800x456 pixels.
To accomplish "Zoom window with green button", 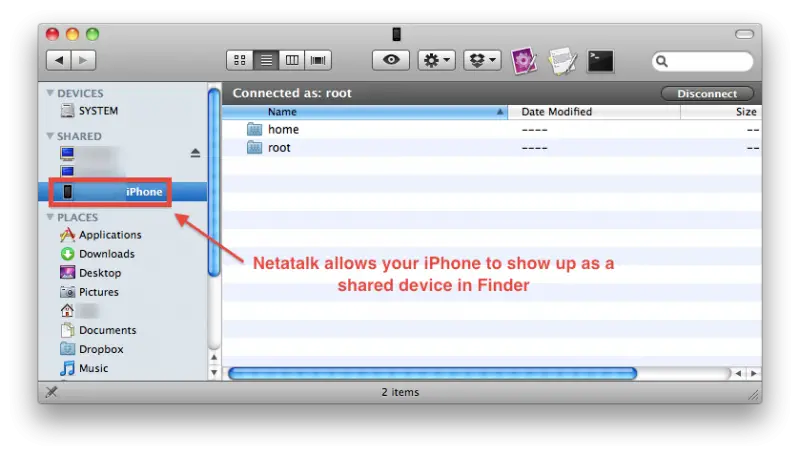I will coord(92,34).
